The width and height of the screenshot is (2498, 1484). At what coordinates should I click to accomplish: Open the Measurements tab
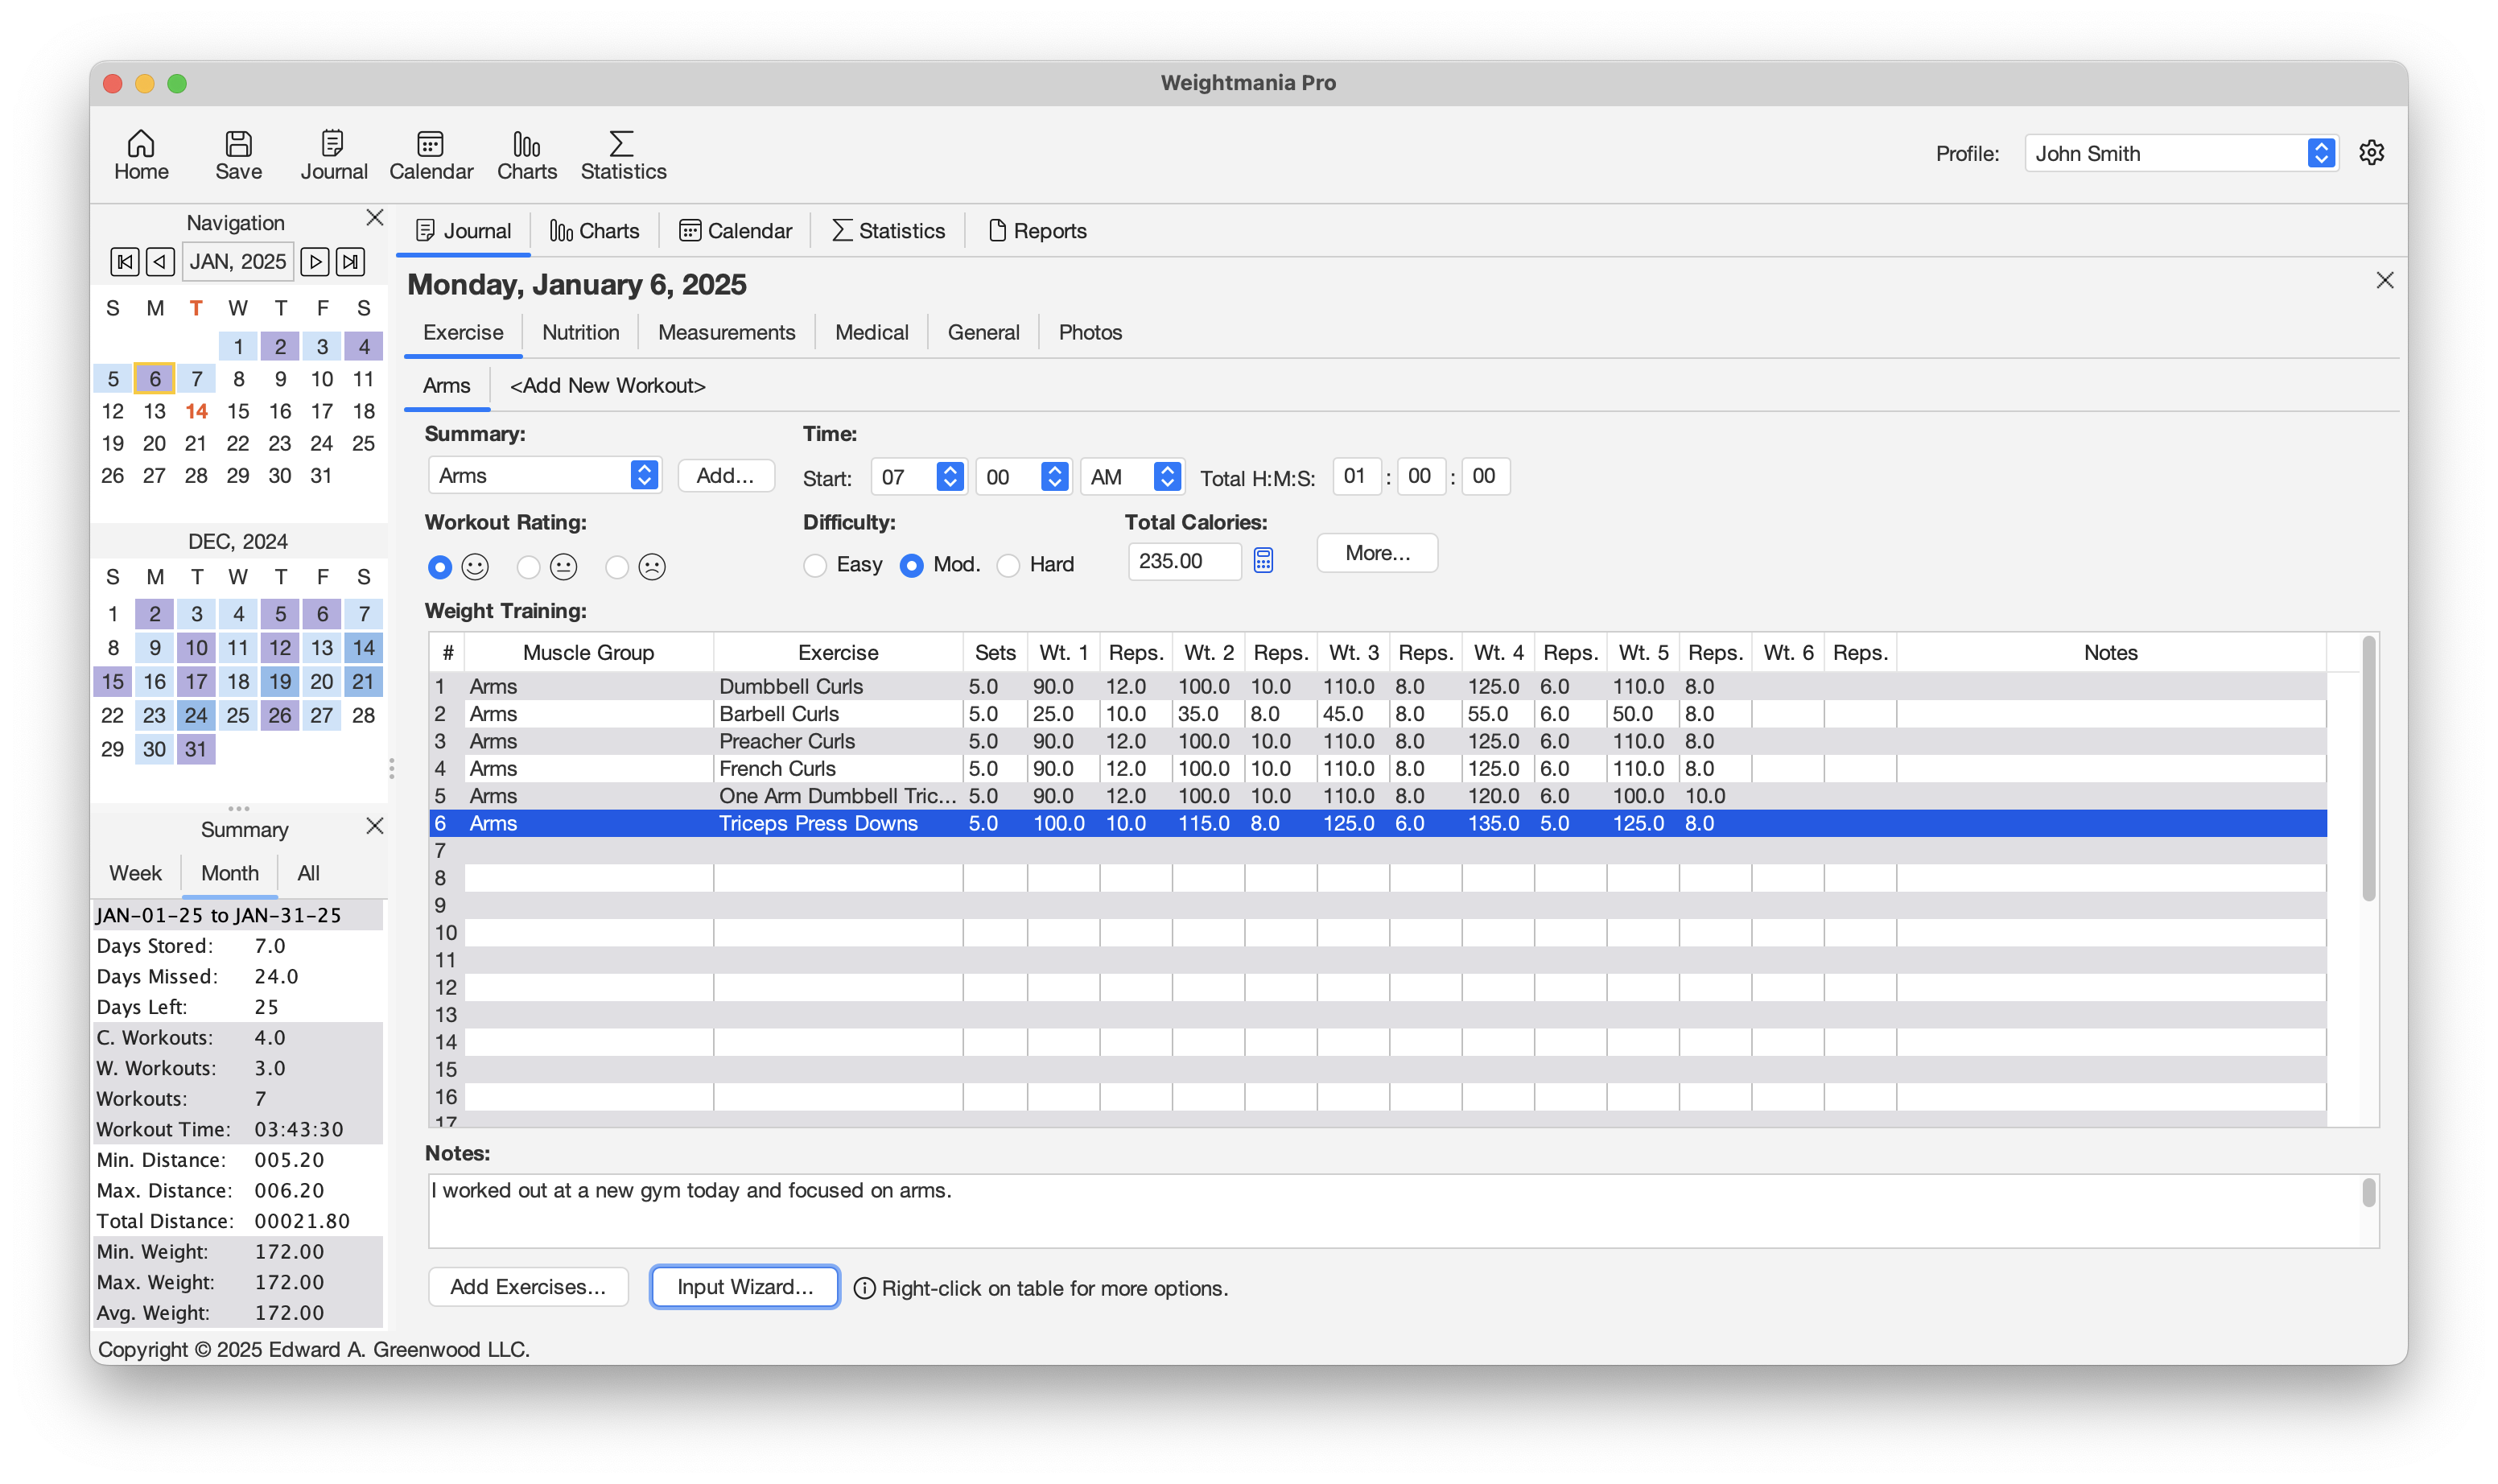tap(726, 332)
